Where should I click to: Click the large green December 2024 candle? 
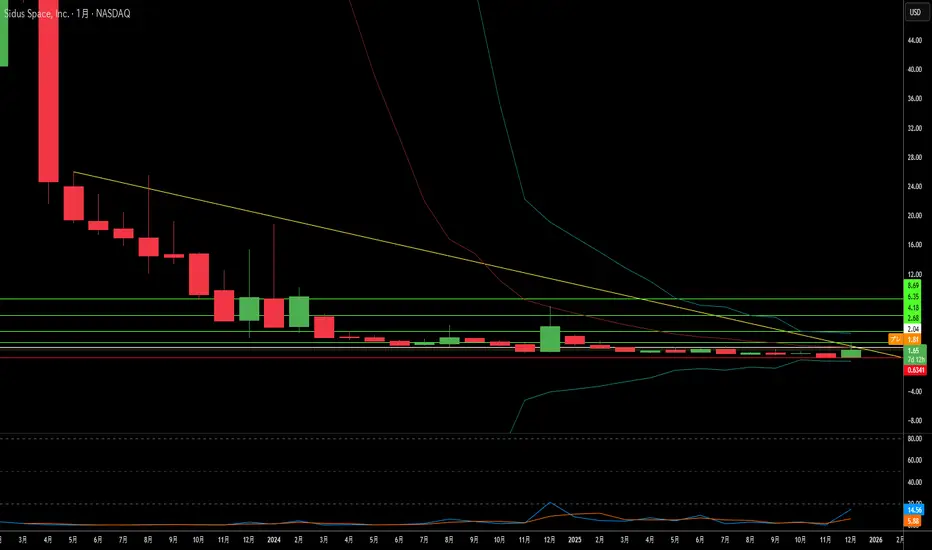coord(550,338)
